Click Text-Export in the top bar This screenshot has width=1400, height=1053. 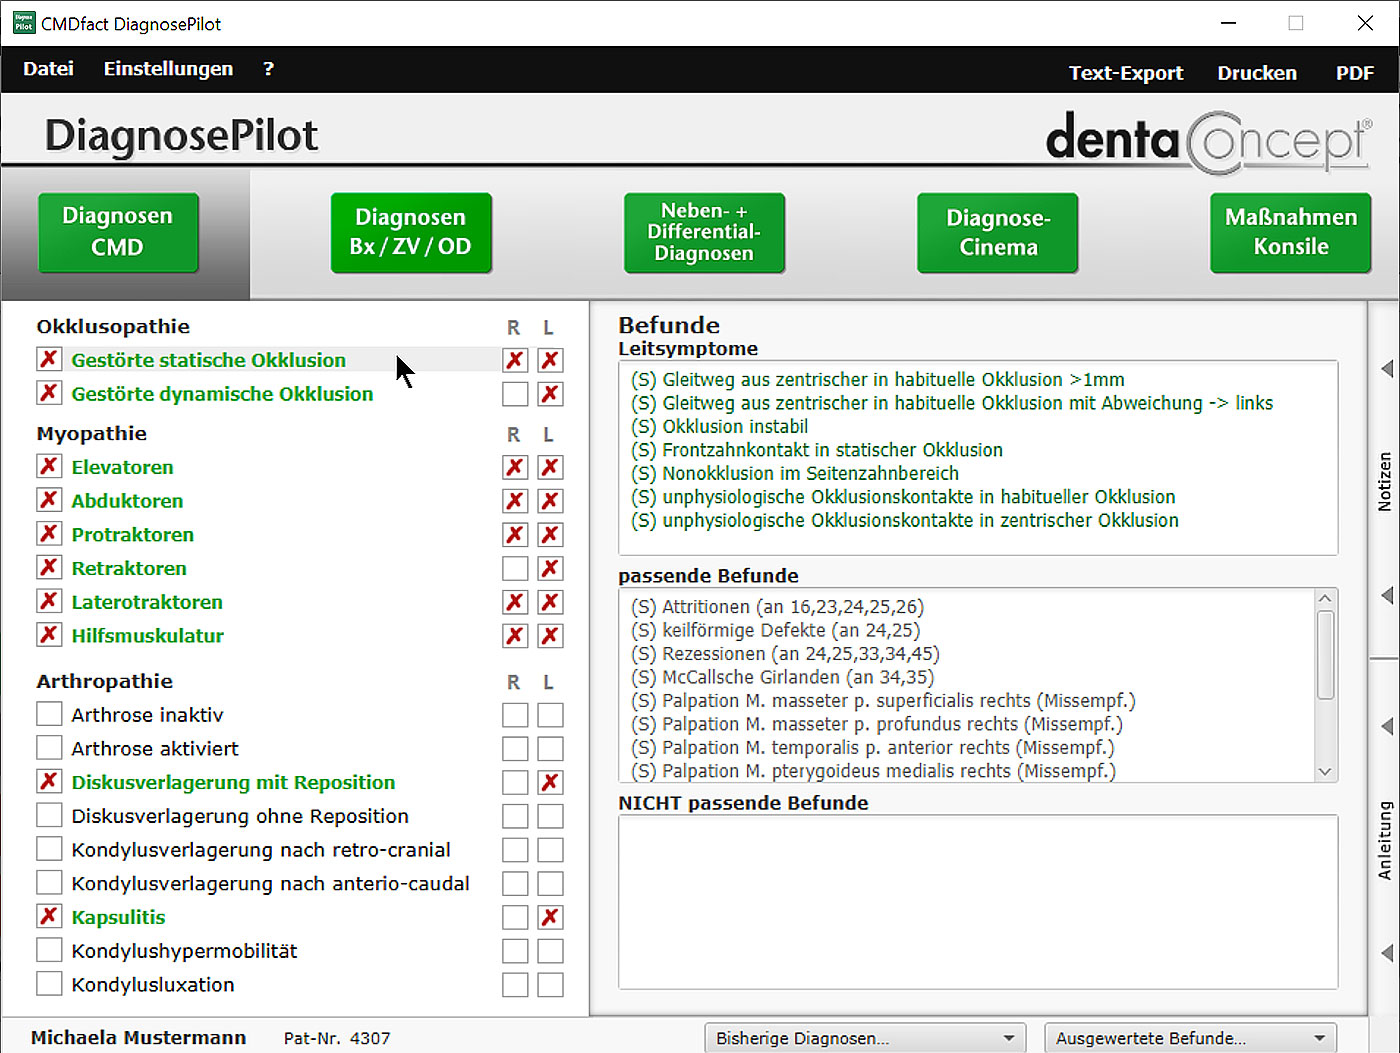[x=1126, y=73]
